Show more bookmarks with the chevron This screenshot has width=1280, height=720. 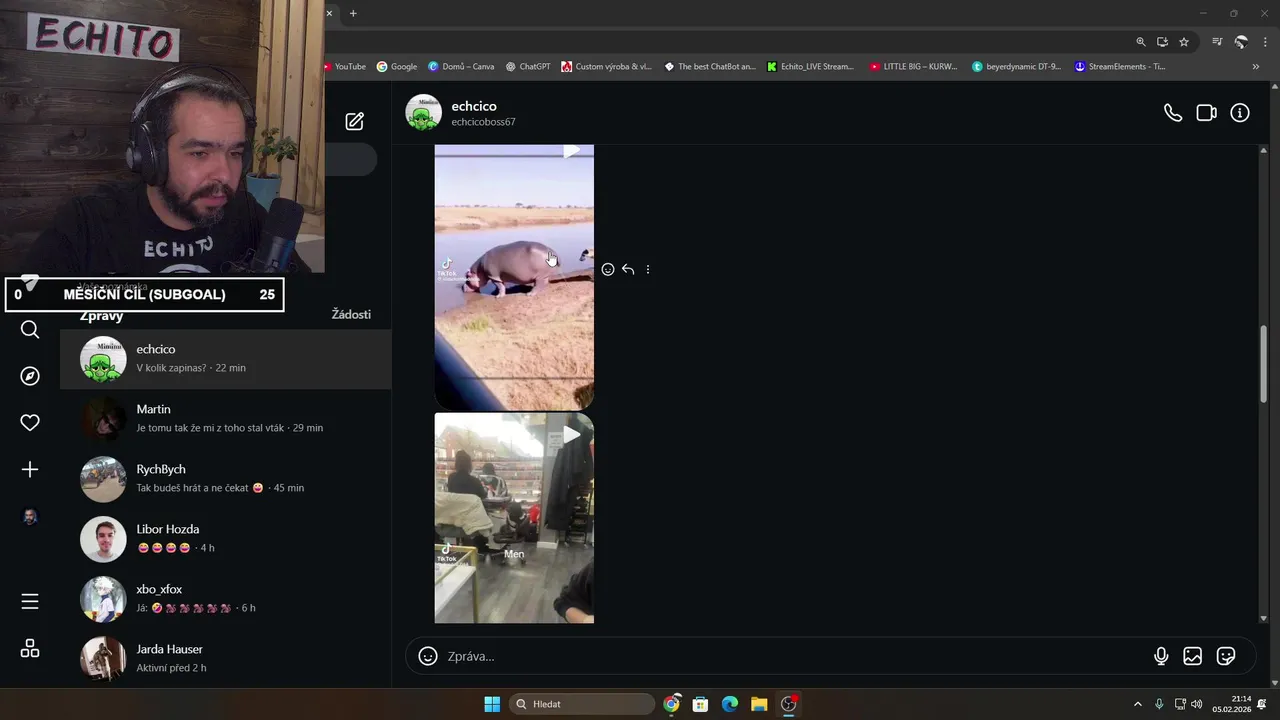(1256, 67)
